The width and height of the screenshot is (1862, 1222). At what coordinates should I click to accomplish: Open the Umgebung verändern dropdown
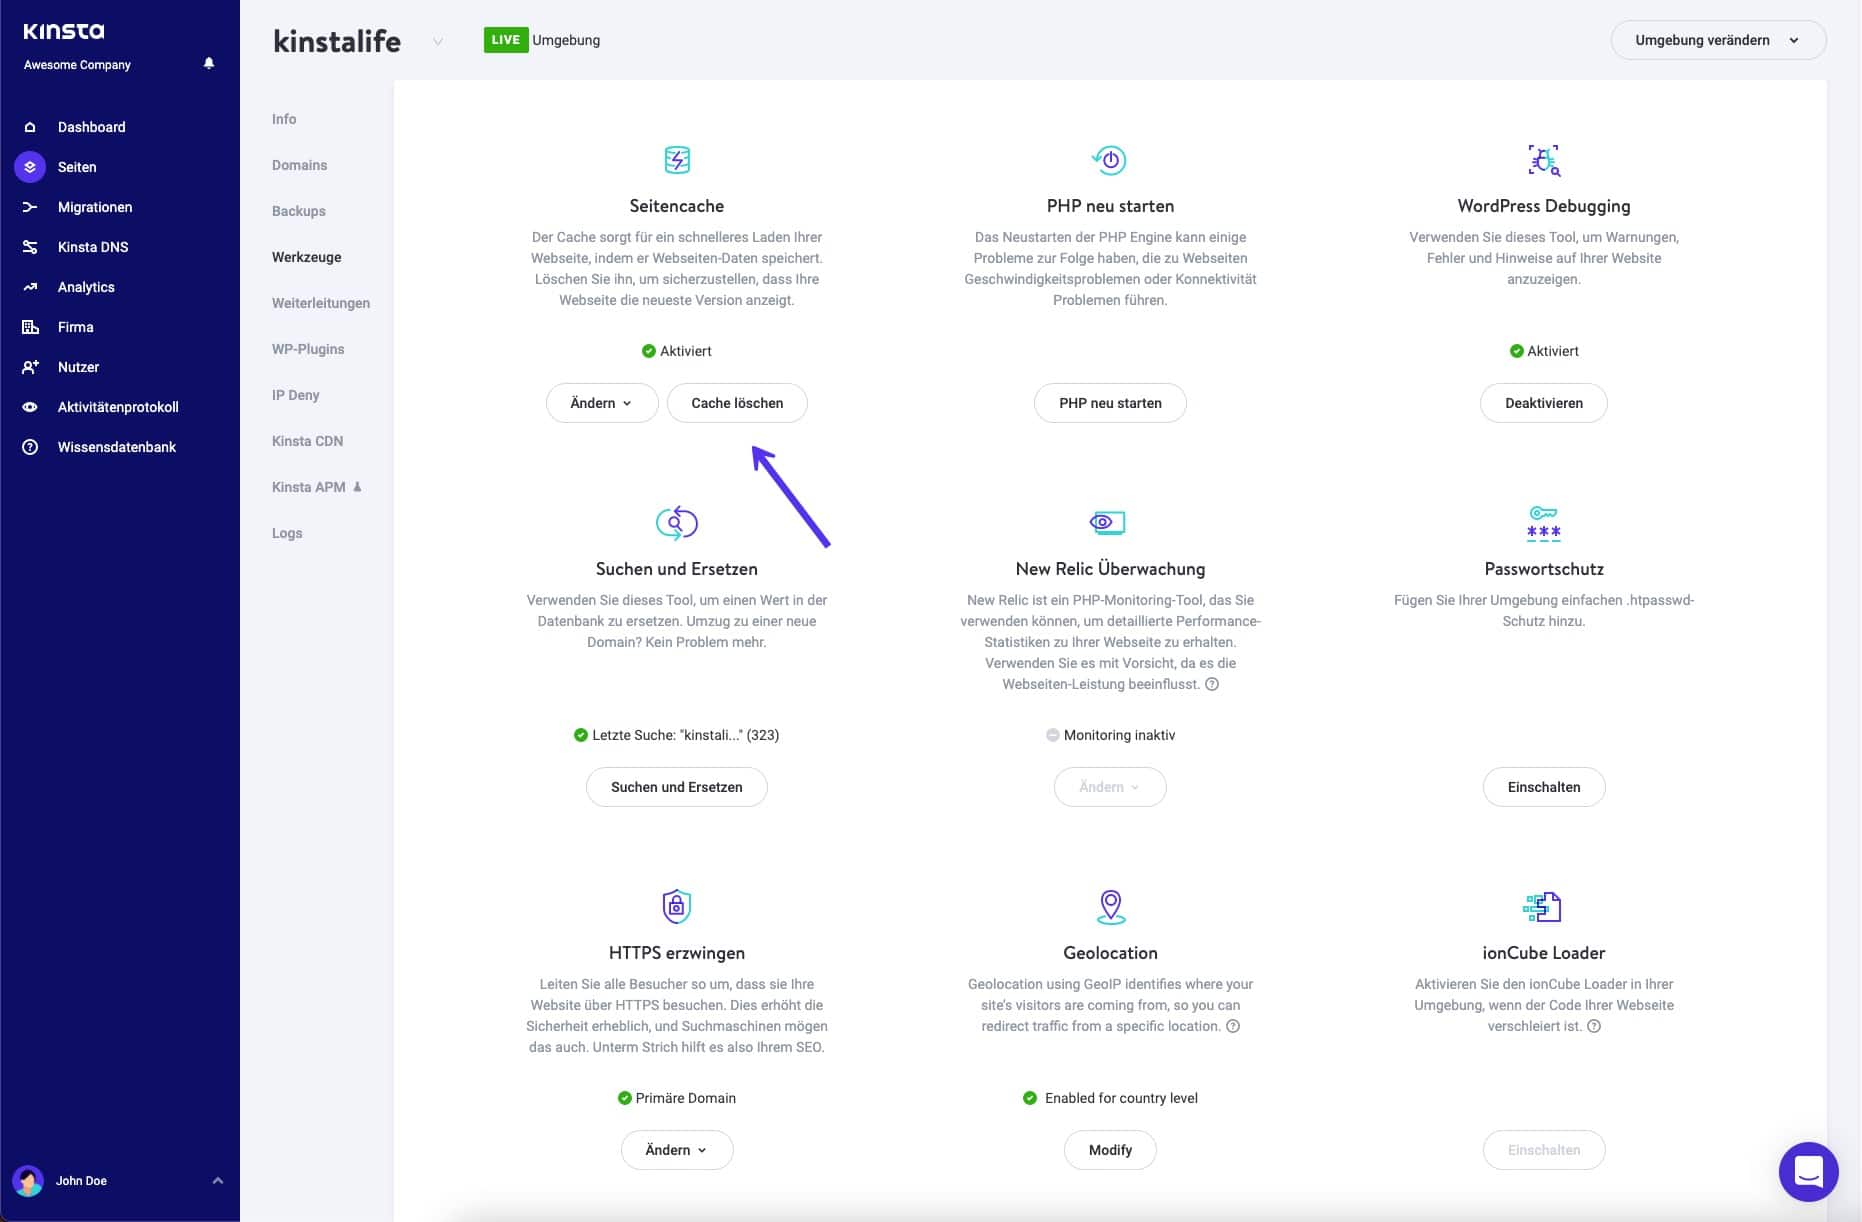(1719, 40)
